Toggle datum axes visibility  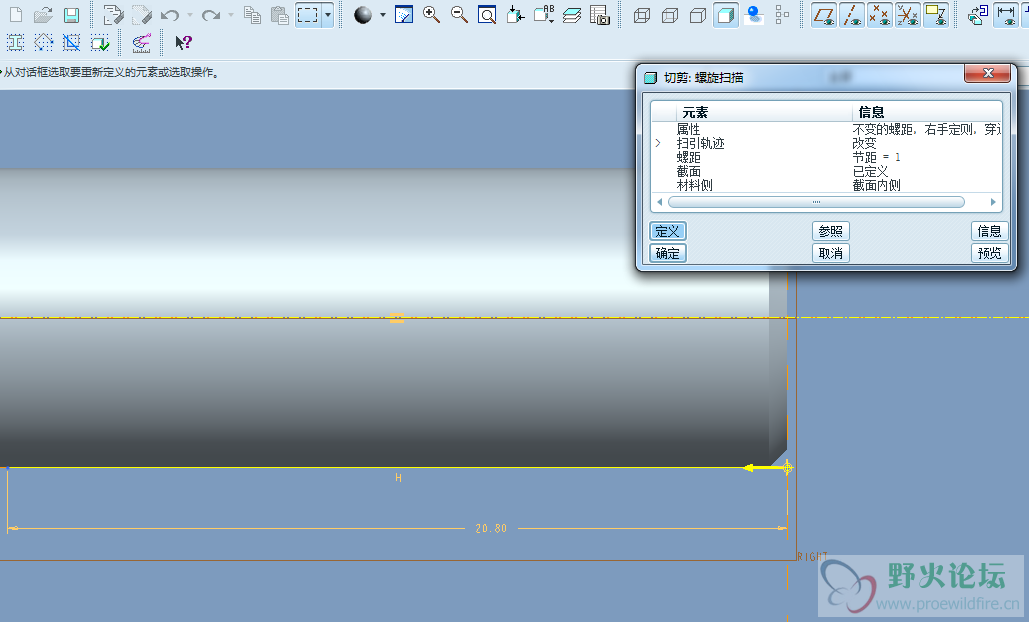(852, 14)
